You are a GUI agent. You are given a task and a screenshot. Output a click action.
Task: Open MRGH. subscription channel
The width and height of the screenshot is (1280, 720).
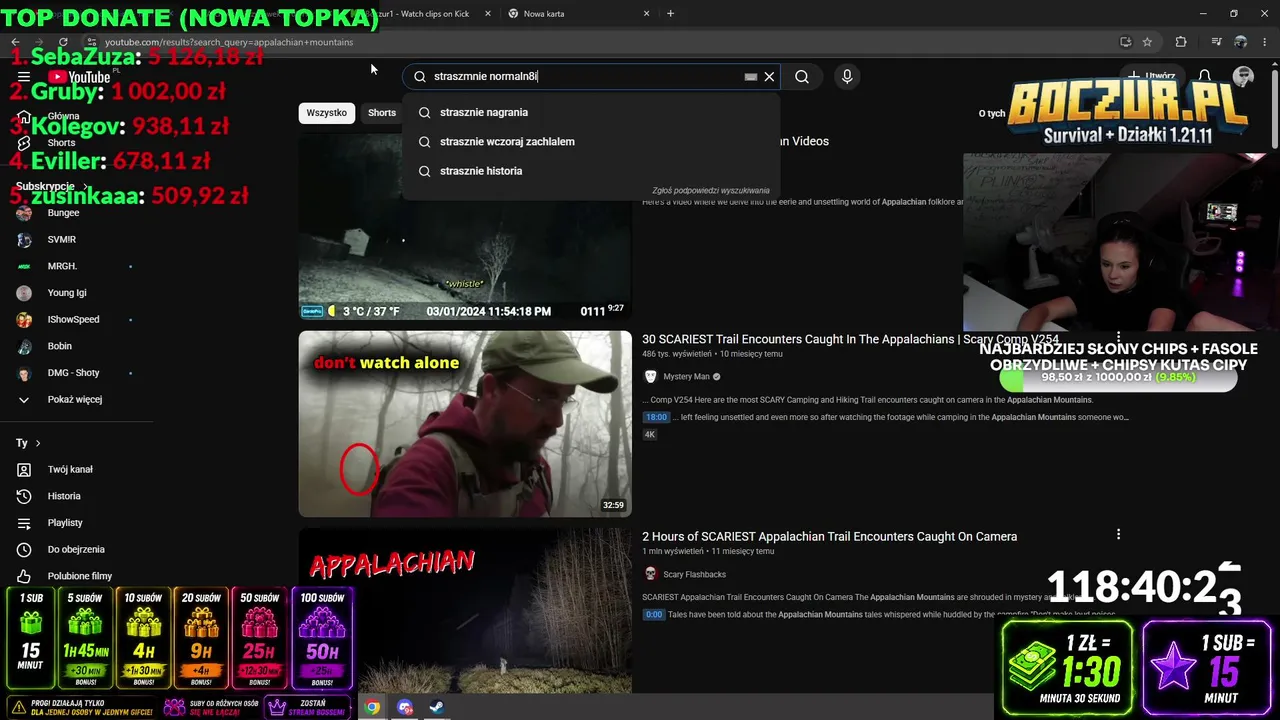62,266
